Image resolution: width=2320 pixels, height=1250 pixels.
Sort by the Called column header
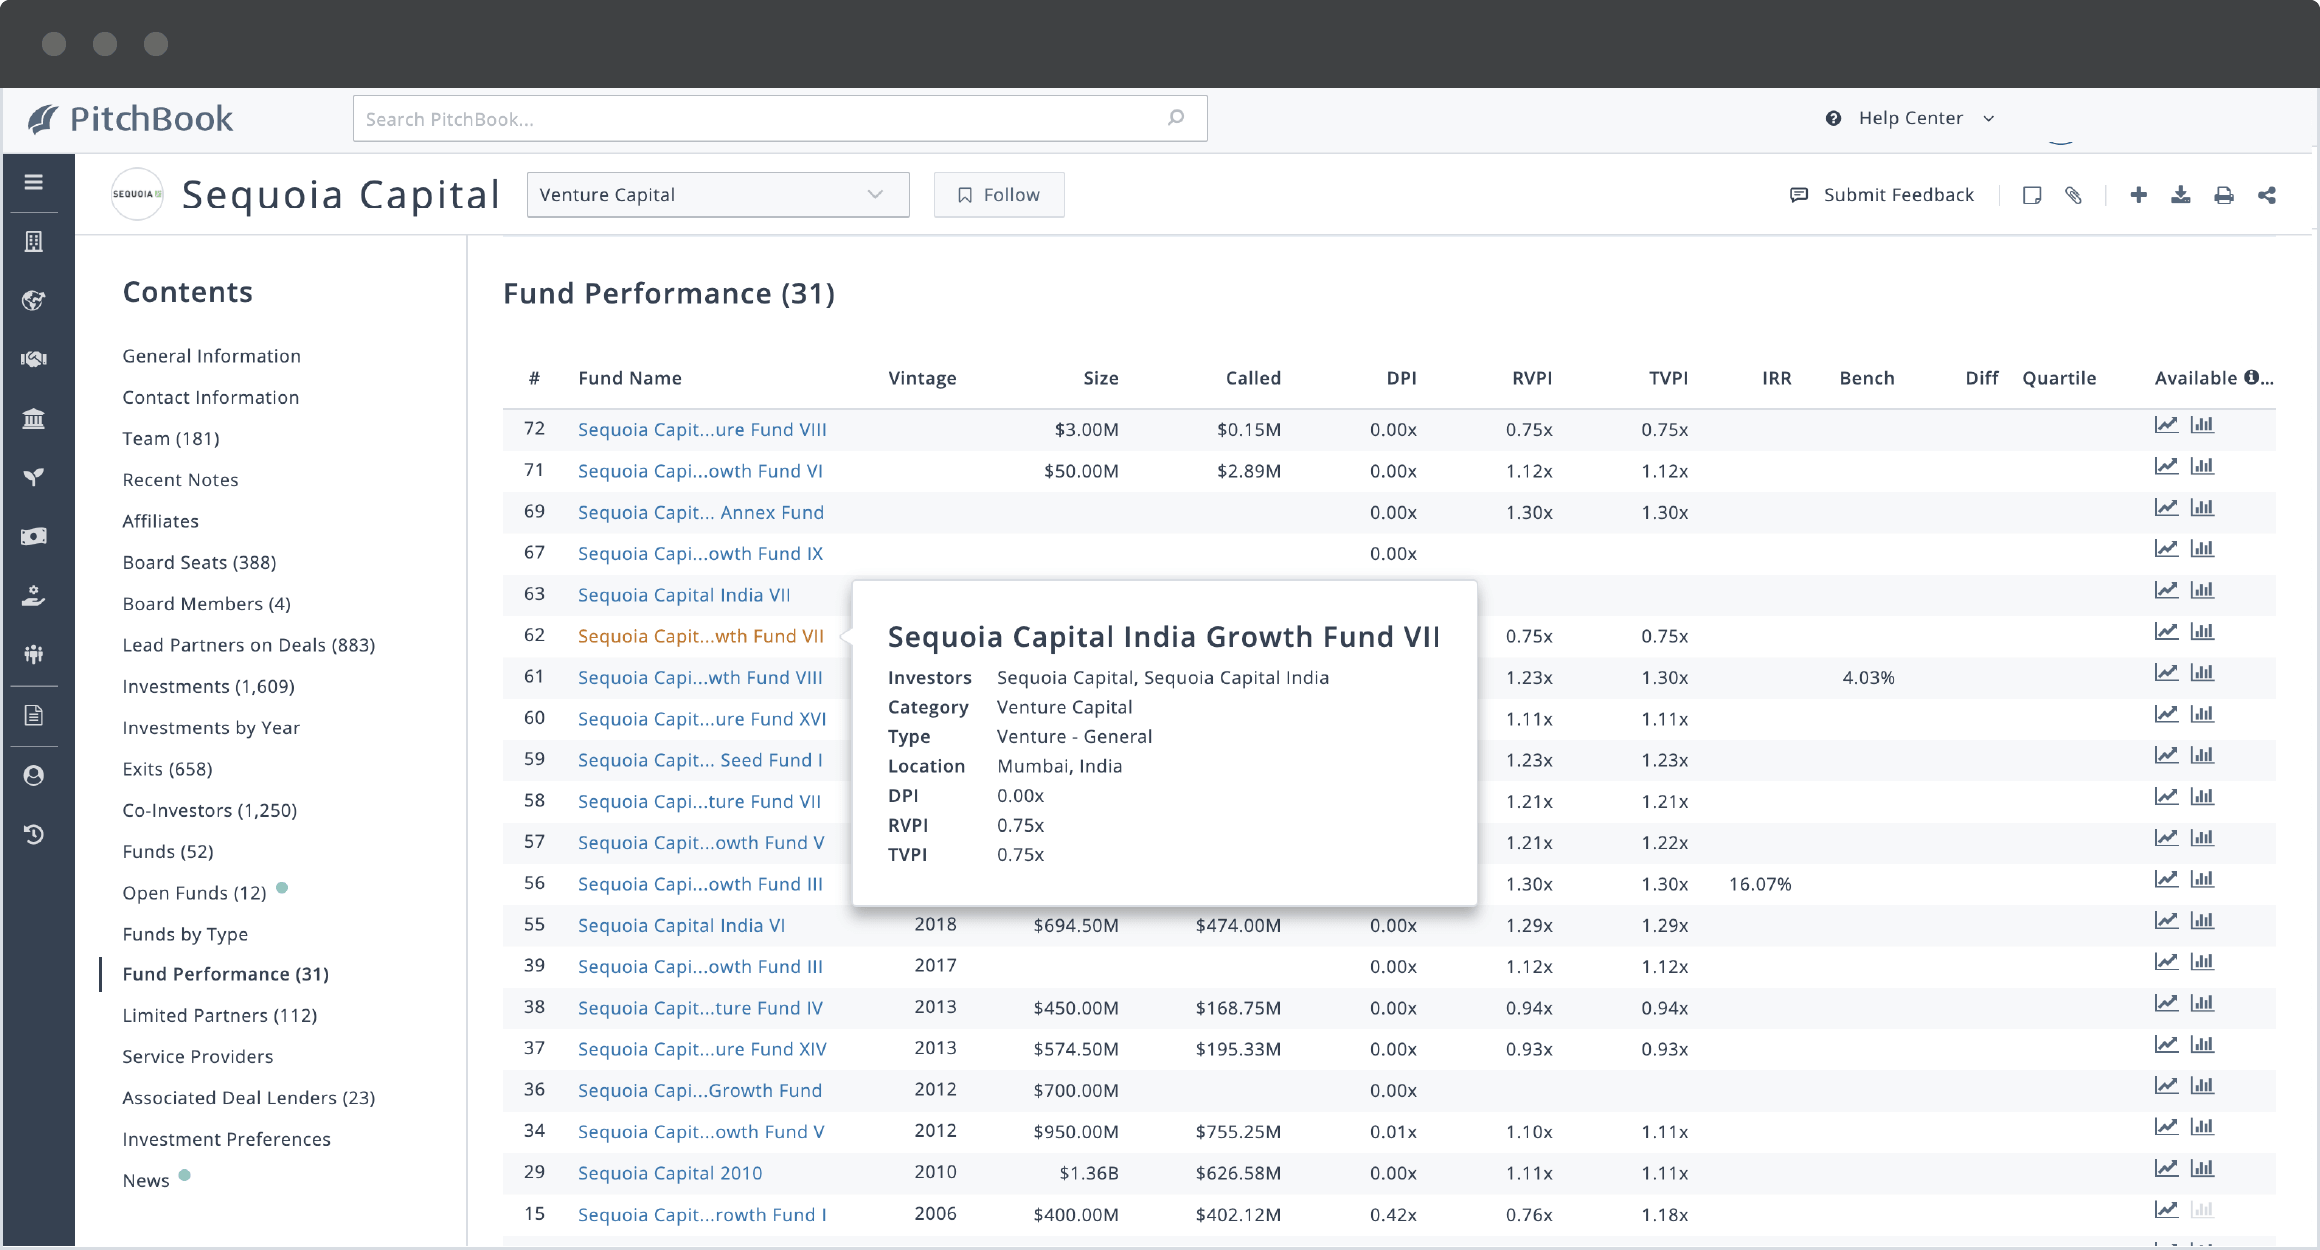pyautogui.click(x=1253, y=378)
